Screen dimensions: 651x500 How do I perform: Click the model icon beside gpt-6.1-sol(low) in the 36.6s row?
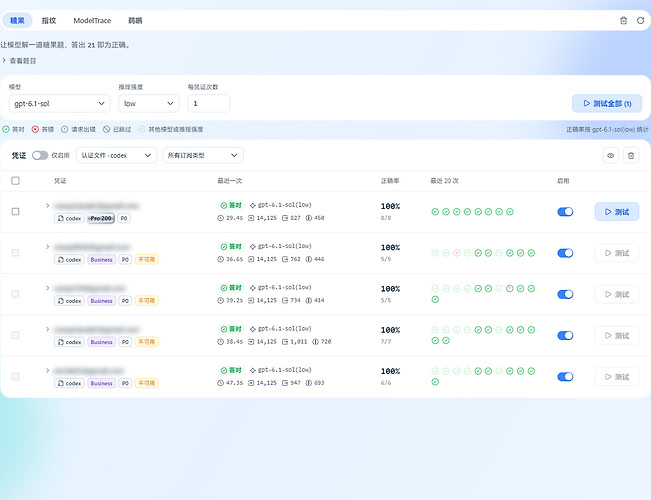[252, 247]
